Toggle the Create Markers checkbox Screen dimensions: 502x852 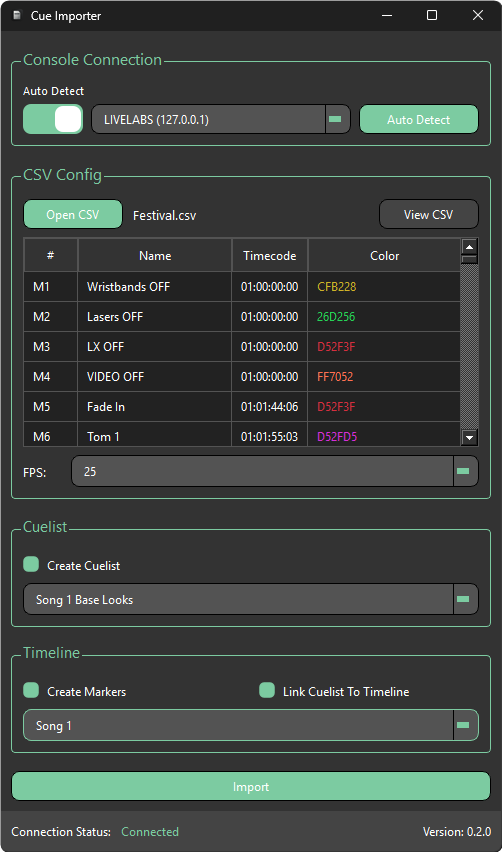click(31, 691)
